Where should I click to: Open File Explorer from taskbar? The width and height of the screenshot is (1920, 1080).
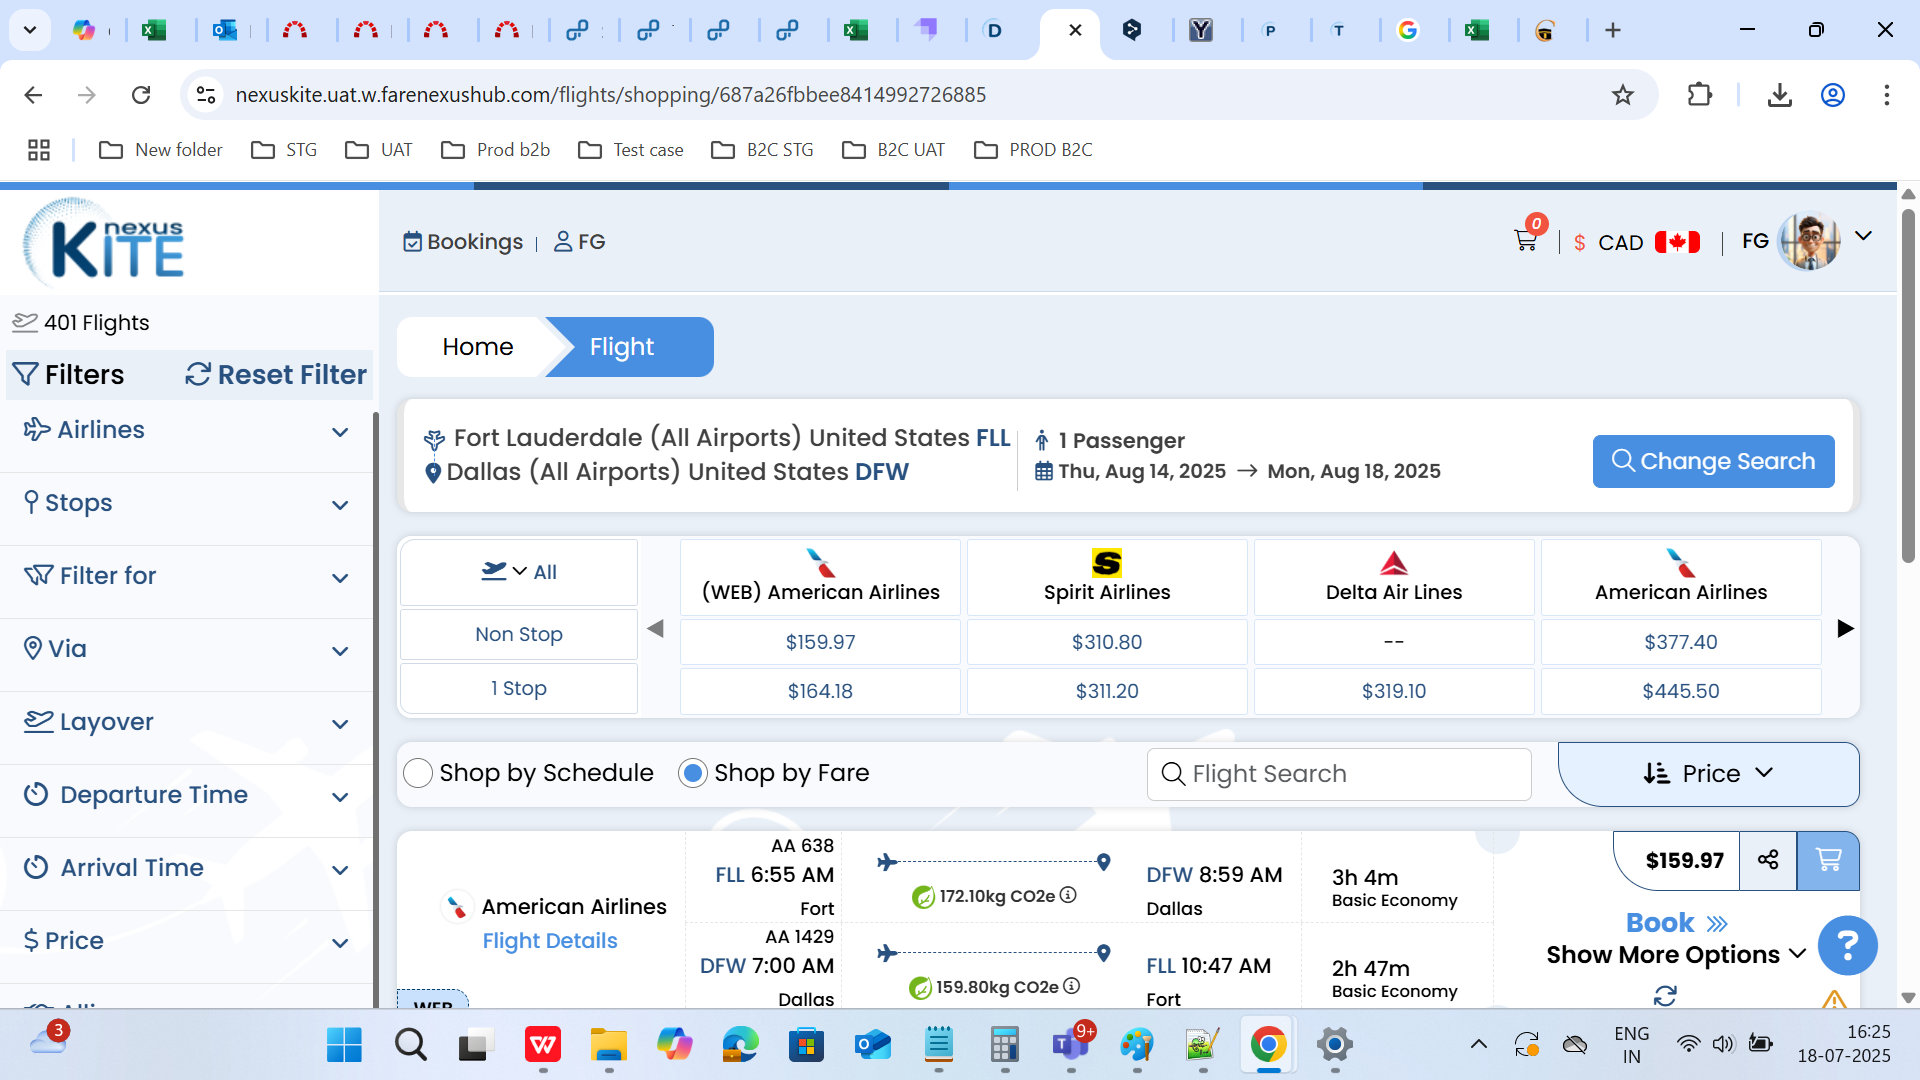(x=608, y=1045)
